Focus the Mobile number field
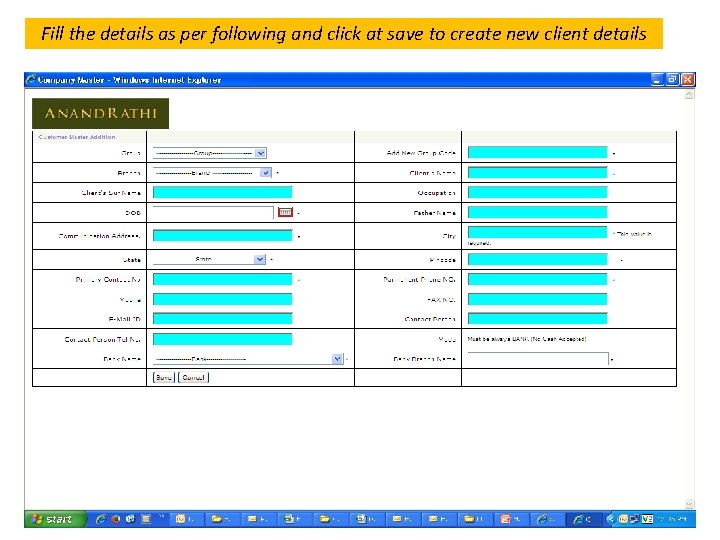Screen dimensions: 720x540 point(222,299)
